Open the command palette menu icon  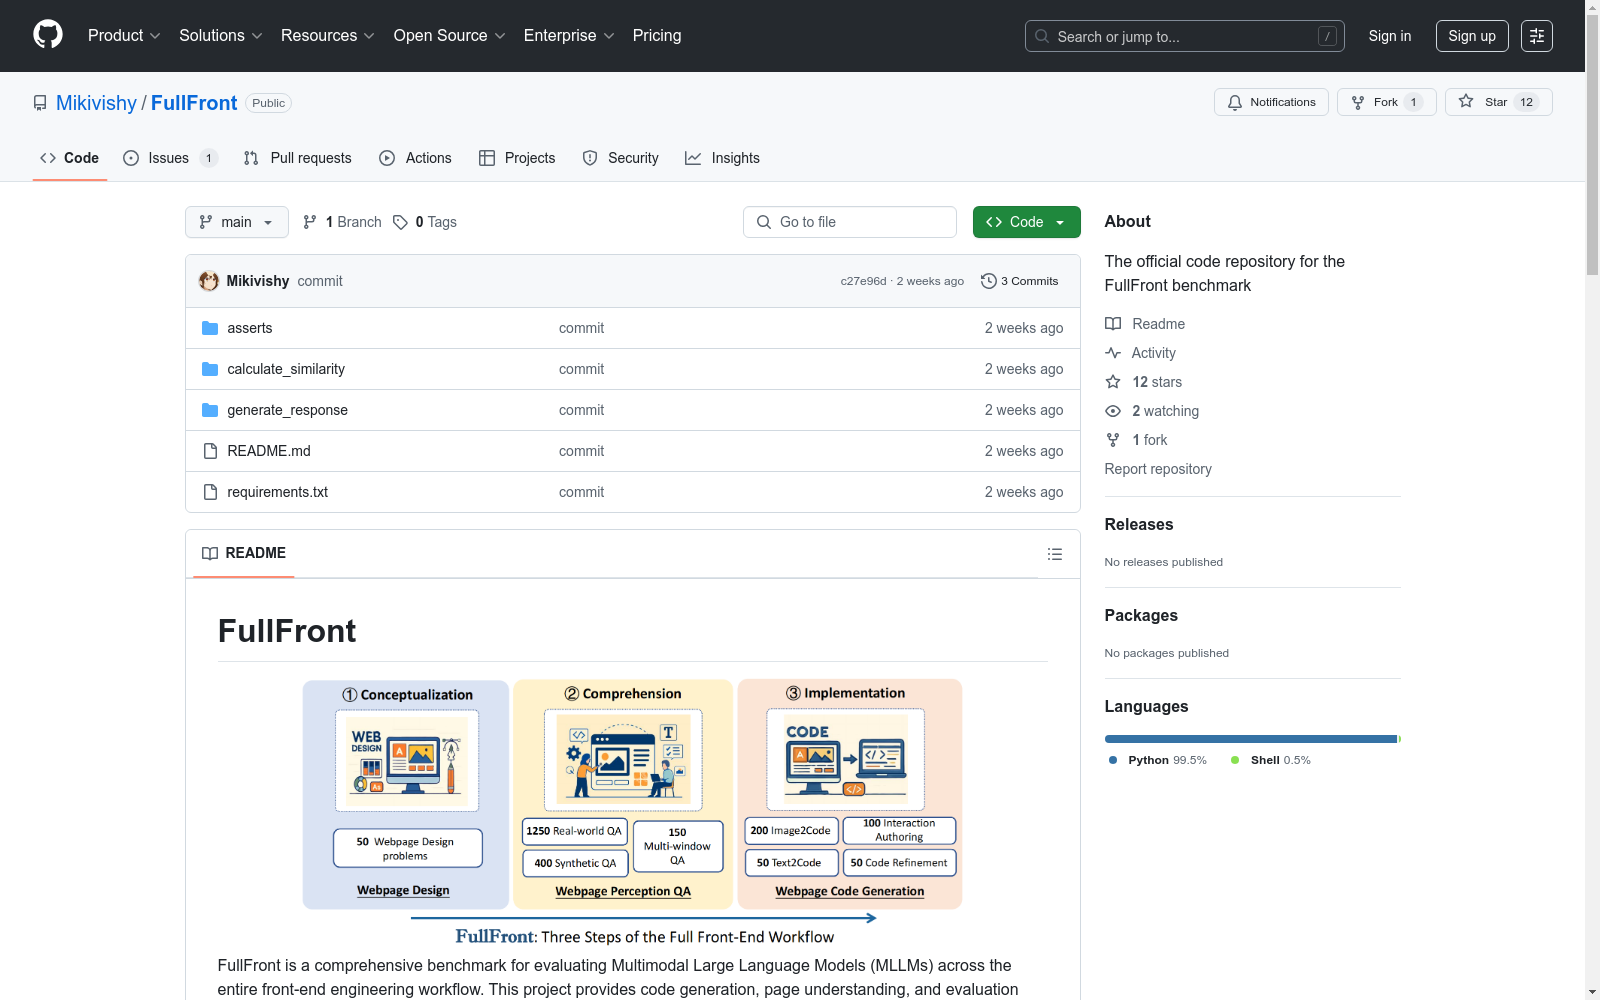[1537, 36]
